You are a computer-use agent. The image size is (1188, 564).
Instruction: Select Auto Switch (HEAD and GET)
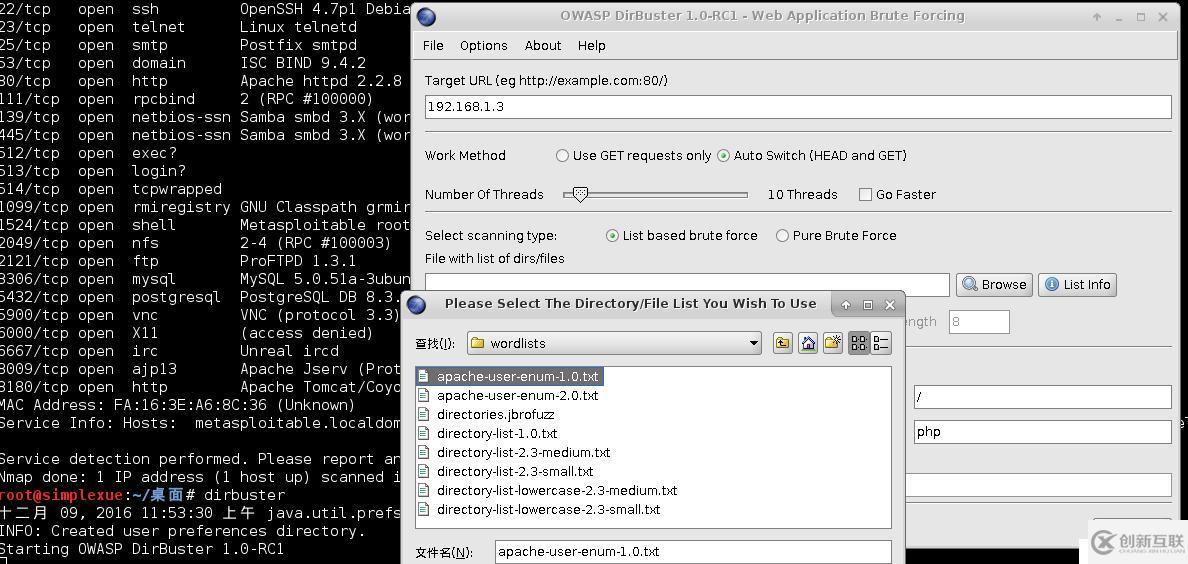811,155
